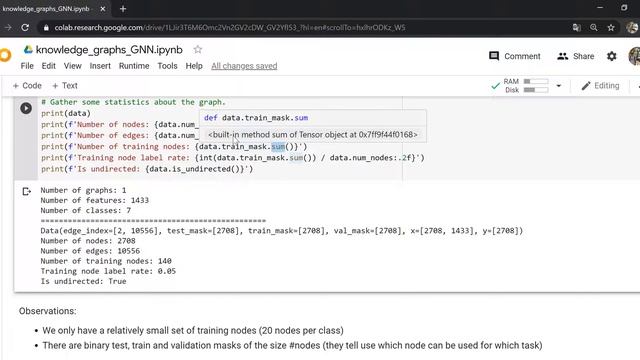Screen dimensions: 640x360
Task: Open the cell output options icon
Action: (x=27, y=191)
